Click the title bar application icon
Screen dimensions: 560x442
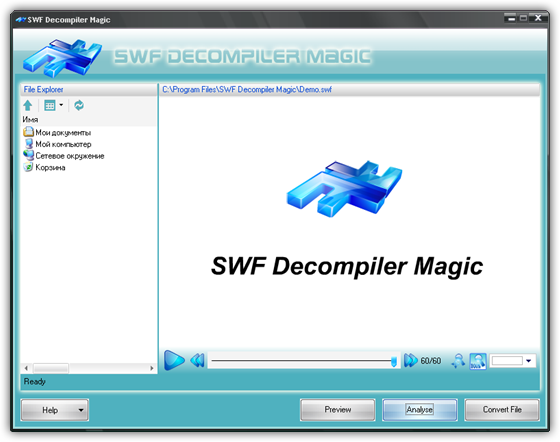coord(21,20)
